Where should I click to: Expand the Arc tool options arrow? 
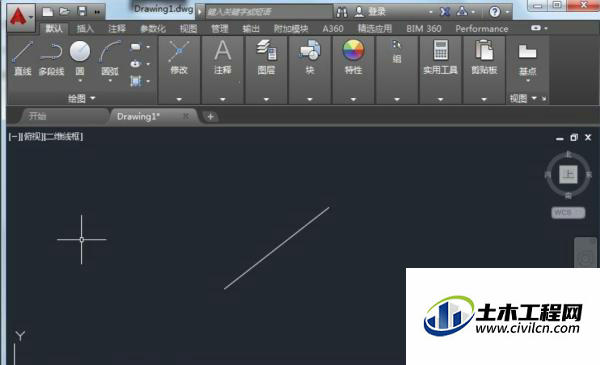coord(110,81)
